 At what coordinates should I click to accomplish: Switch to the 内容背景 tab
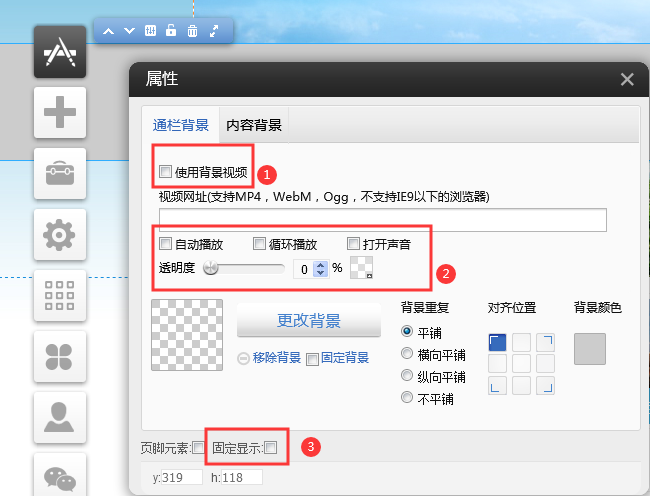coord(254,126)
